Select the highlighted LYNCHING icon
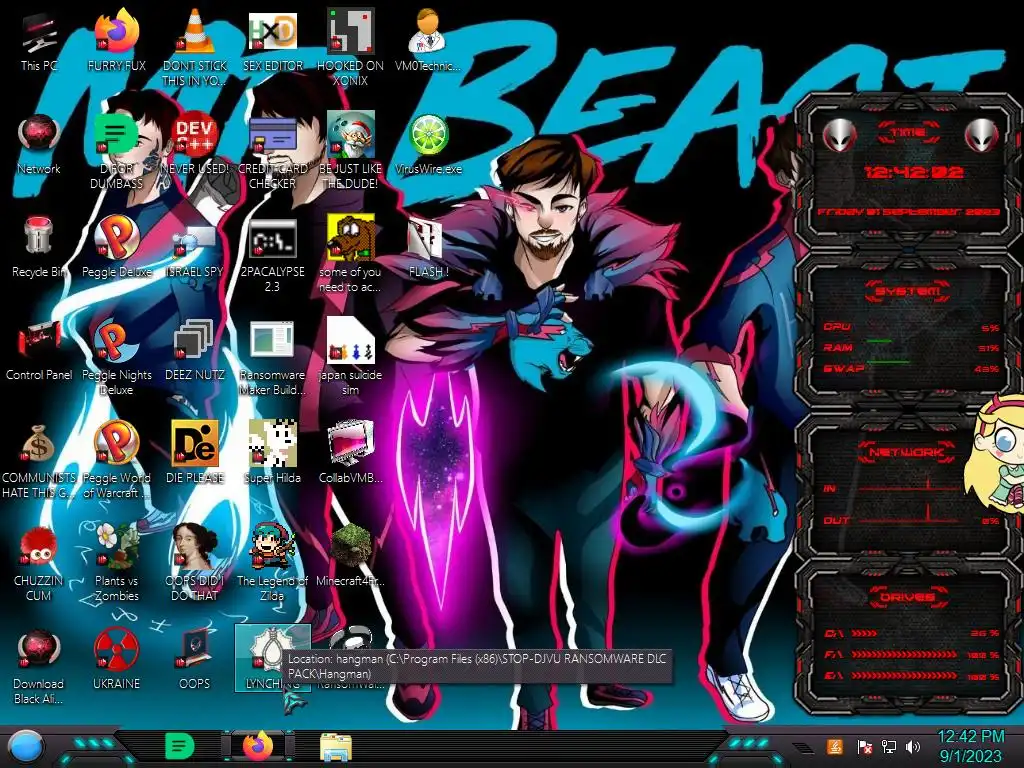The width and height of the screenshot is (1024, 768). (x=272, y=658)
